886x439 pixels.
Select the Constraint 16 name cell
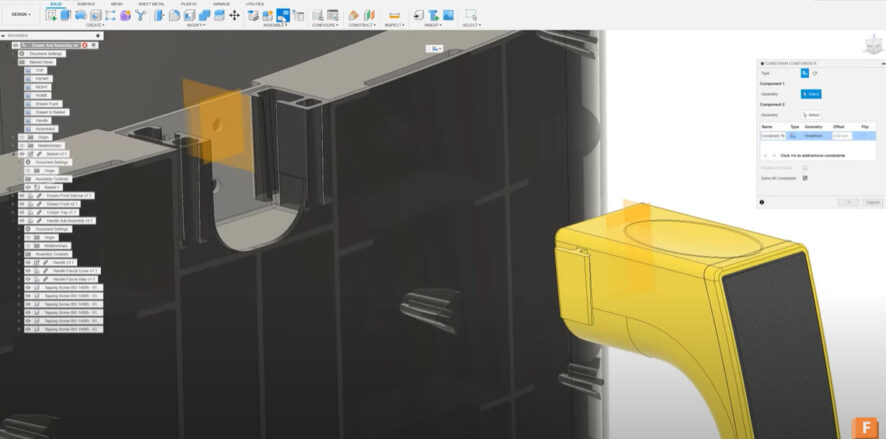774,136
